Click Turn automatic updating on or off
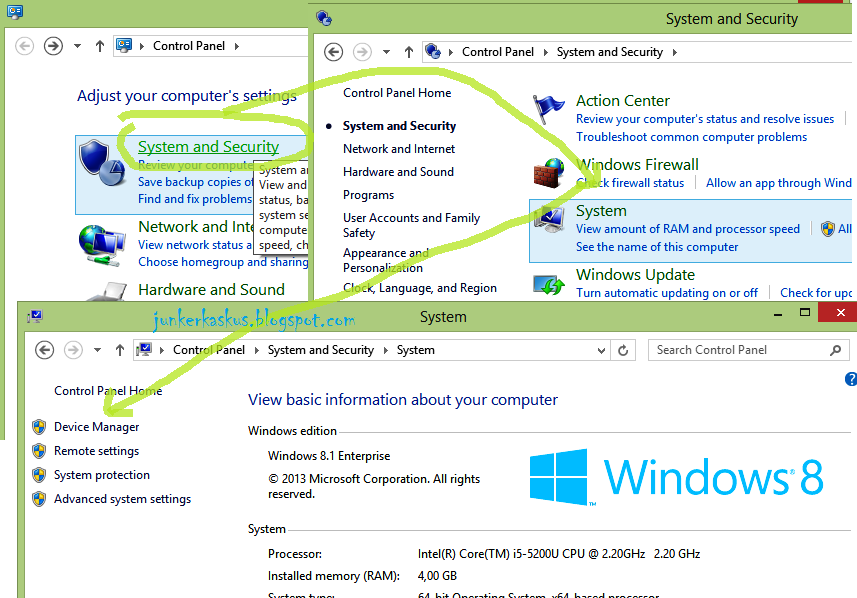The height and width of the screenshot is (598, 857). click(x=667, y=293)
